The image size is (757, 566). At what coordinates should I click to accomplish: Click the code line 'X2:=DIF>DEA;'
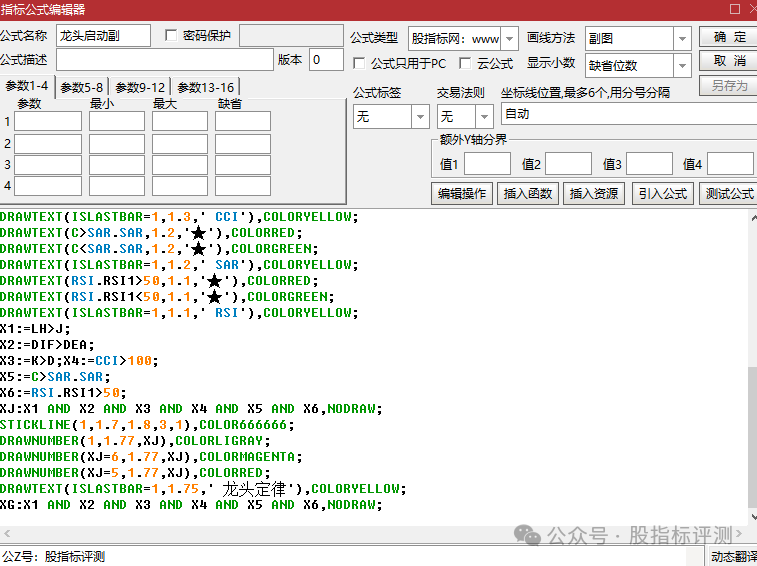[47, 345]
